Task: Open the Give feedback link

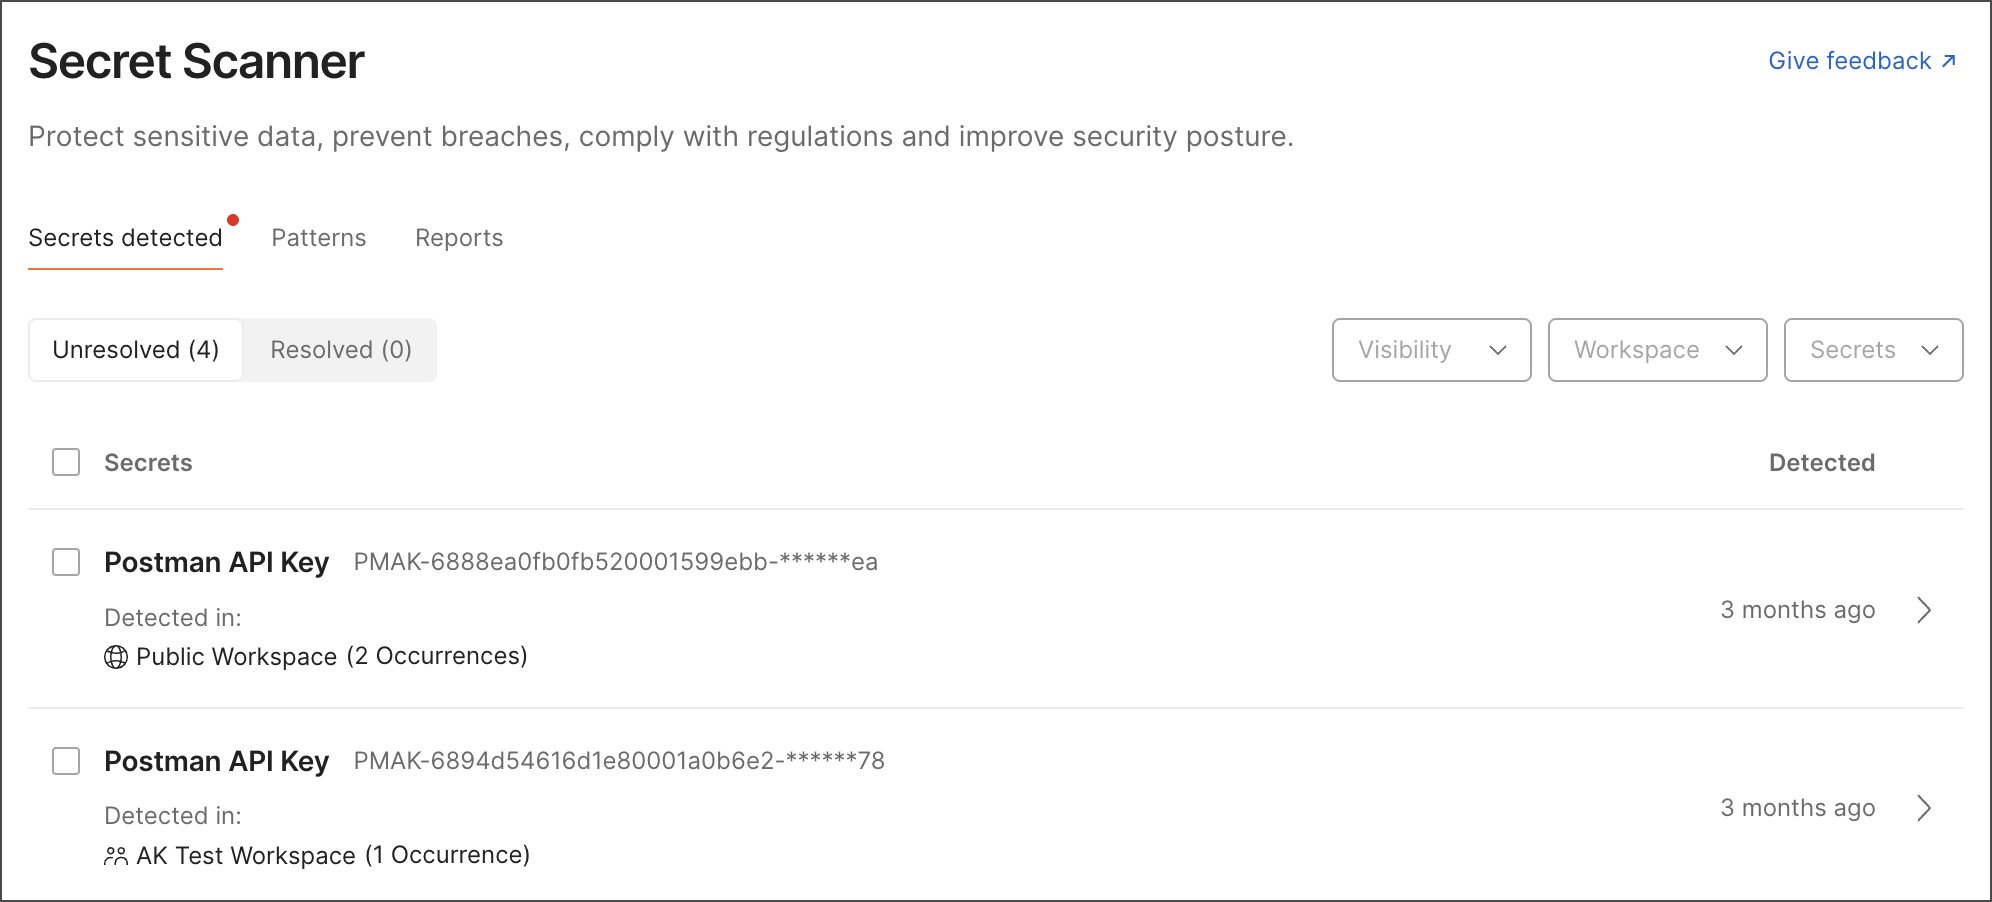Action: tap(1849, 61)
